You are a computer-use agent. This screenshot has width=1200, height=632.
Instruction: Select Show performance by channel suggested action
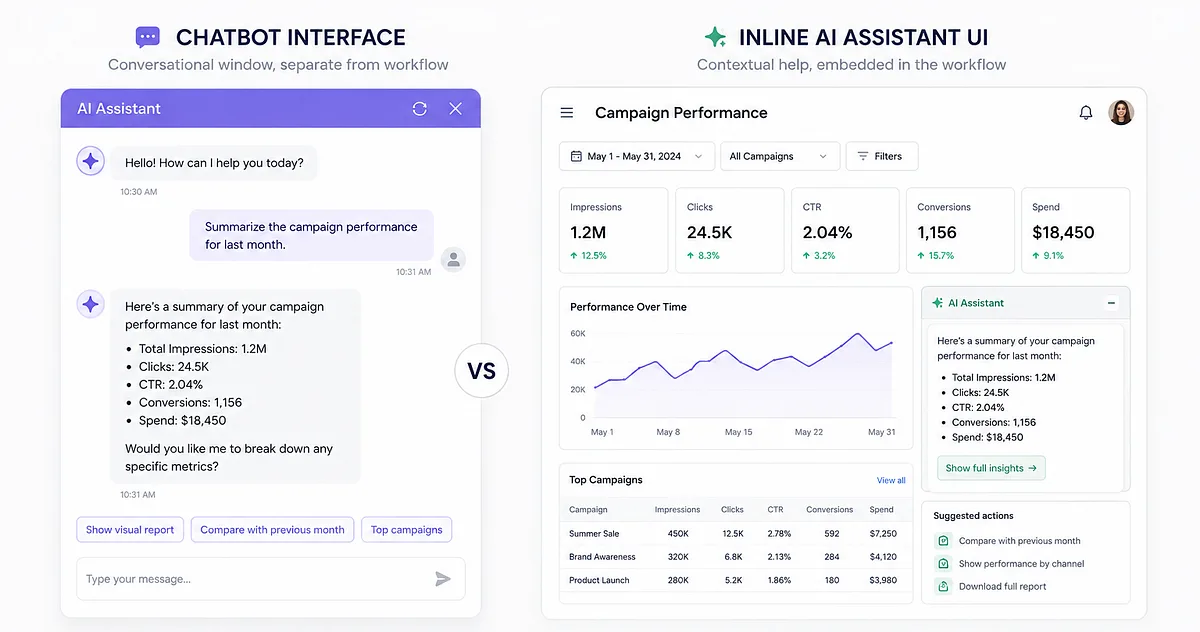click(1021, 564)
